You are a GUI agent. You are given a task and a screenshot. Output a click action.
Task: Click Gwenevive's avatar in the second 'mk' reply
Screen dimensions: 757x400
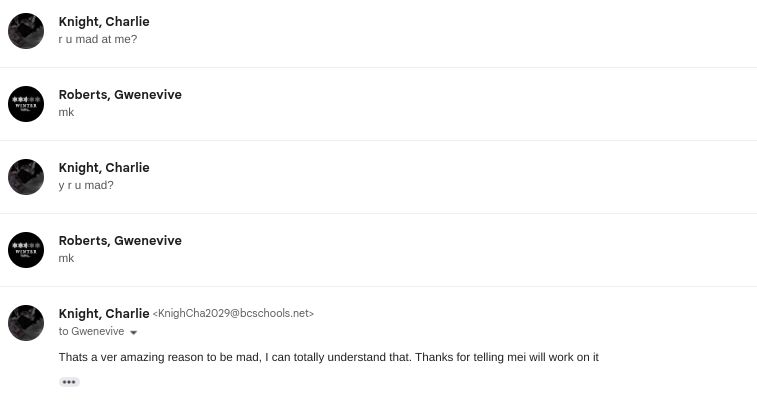coord(26,250)
